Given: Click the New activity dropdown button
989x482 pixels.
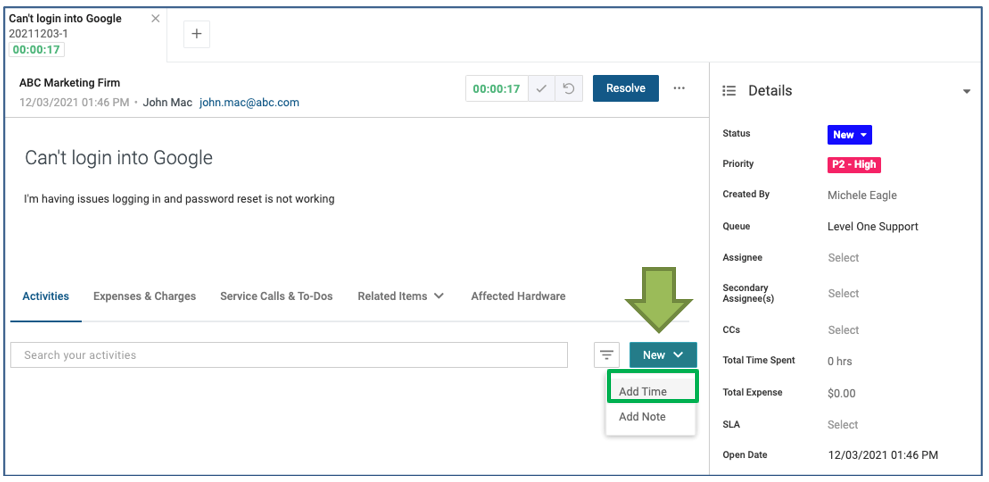Looking at the screenshot, I should [662, 355].
